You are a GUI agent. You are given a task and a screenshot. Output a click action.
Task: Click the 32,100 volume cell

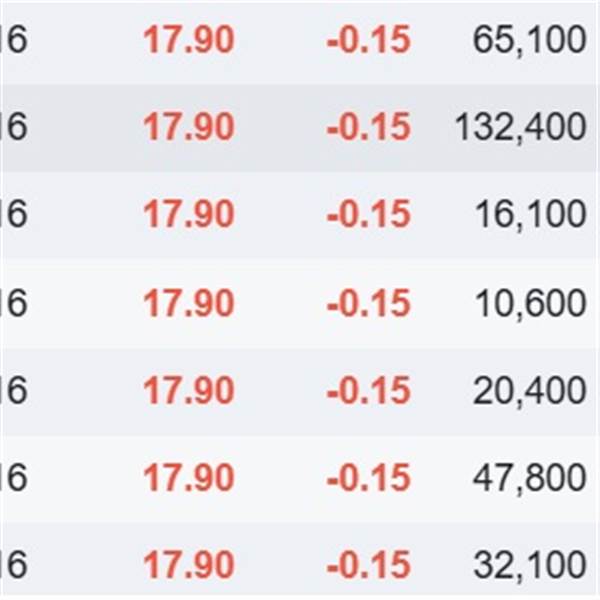pos(529,566)
